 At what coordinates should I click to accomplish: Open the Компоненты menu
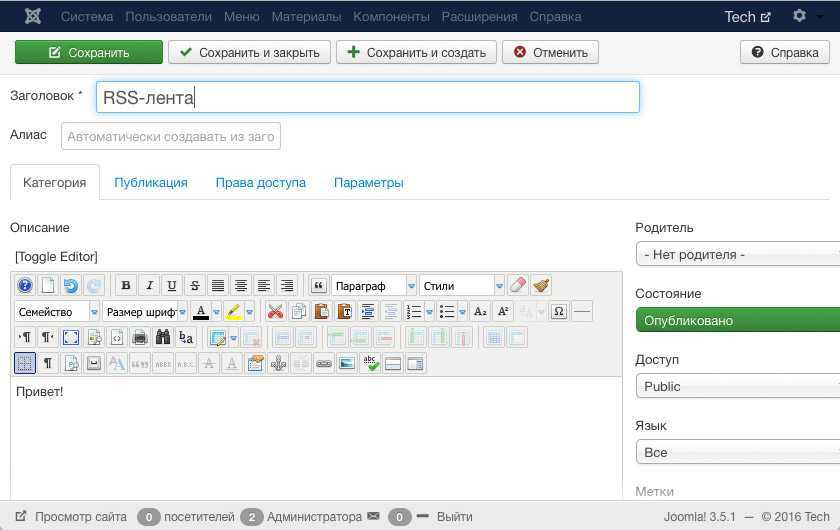coord(391,17)
